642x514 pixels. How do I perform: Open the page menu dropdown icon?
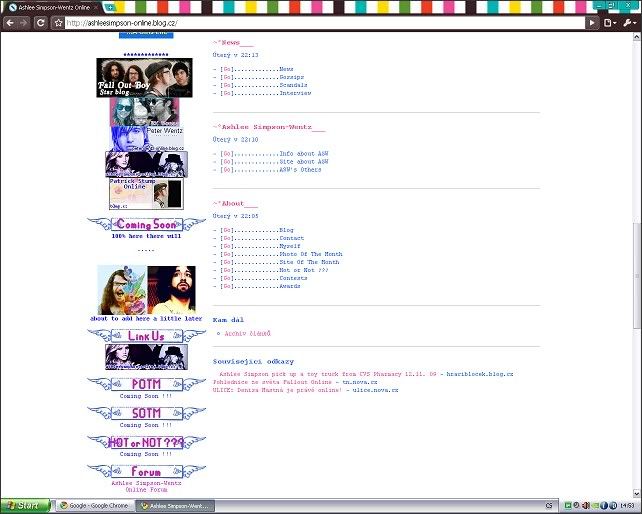[611, 22]
